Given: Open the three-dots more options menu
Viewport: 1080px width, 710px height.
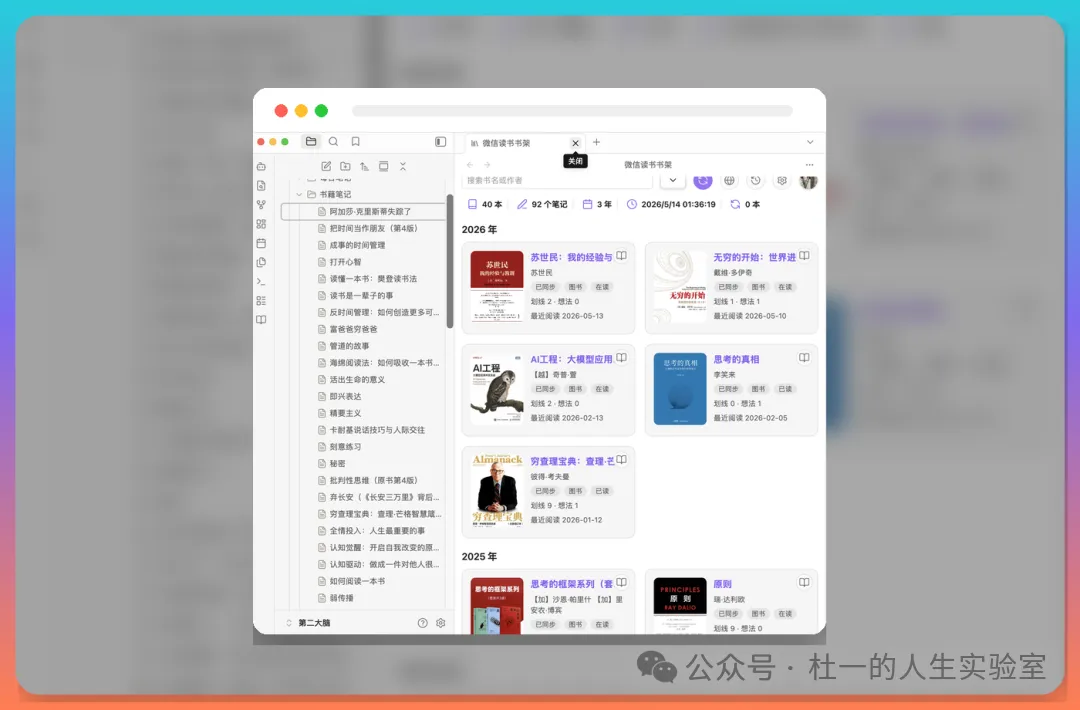Looking at the screenshot, I should coord(809,165).
